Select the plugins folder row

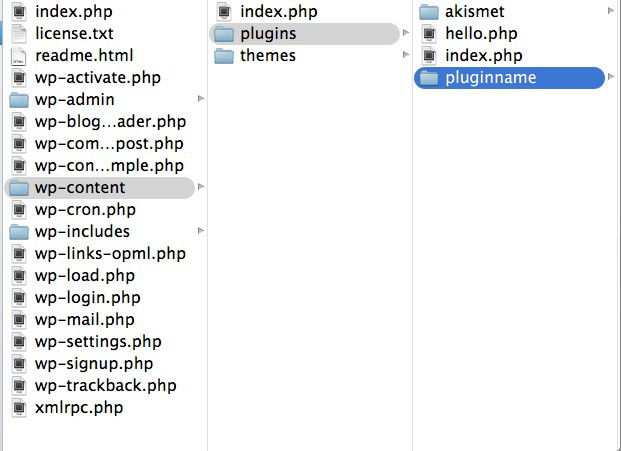305,34
